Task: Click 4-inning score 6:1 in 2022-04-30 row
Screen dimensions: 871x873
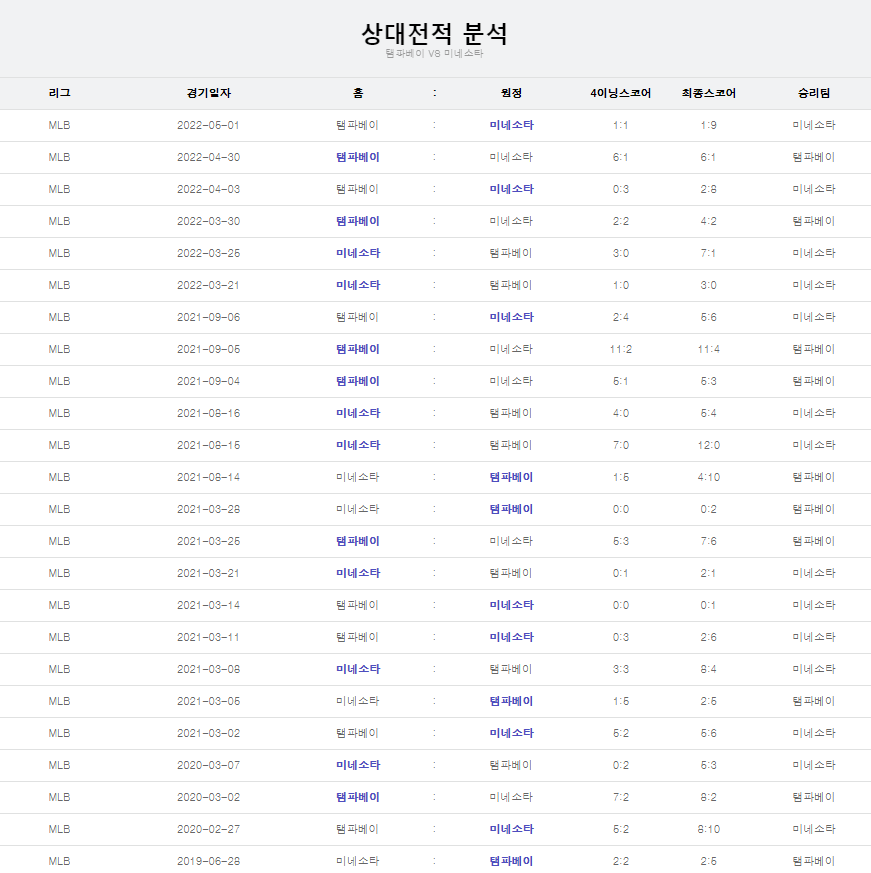Action: pyautogui.click(x=620, y=158)
